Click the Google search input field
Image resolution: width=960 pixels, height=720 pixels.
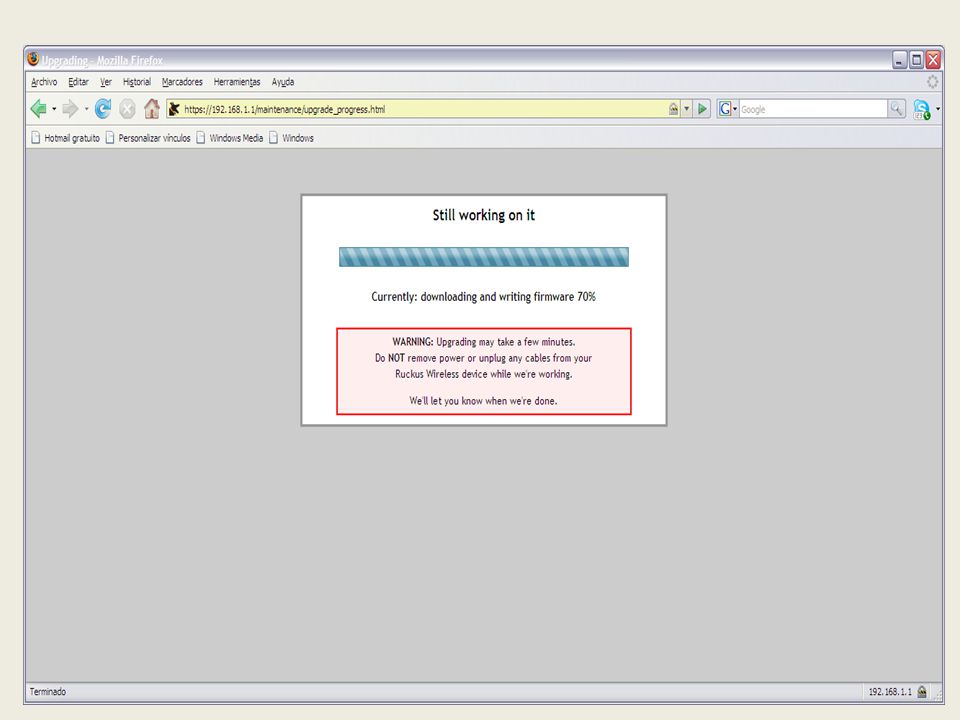point(813,109)
